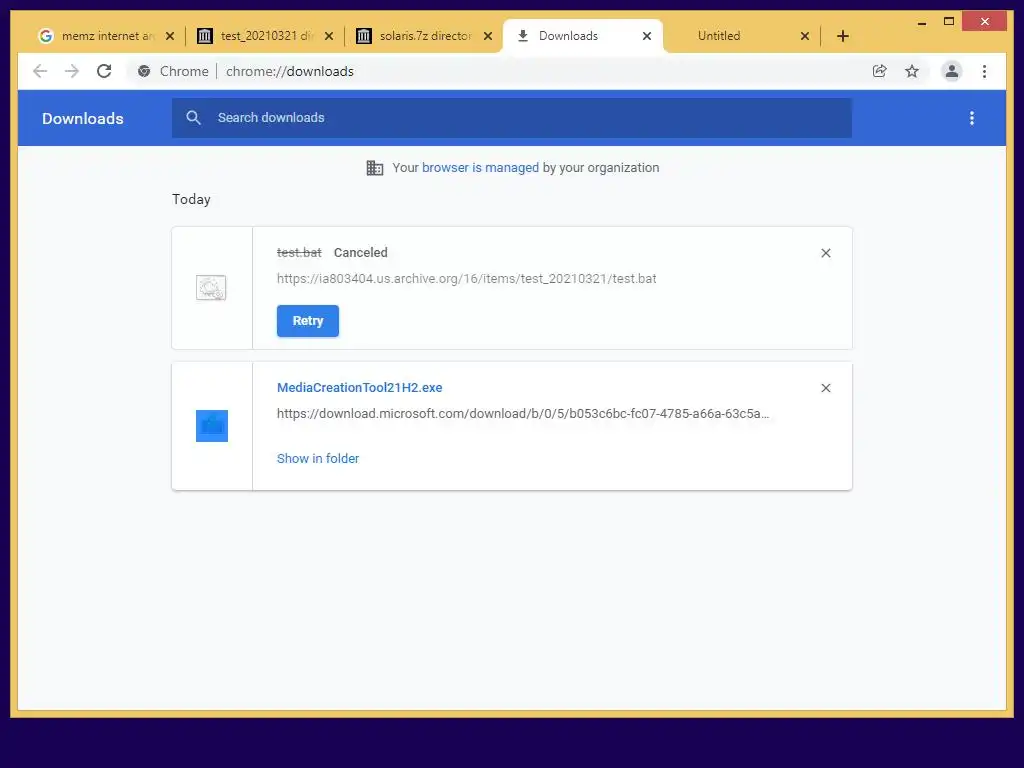Open the user profile avatar
1024x768 pixels.
click(x=952, y=71)
